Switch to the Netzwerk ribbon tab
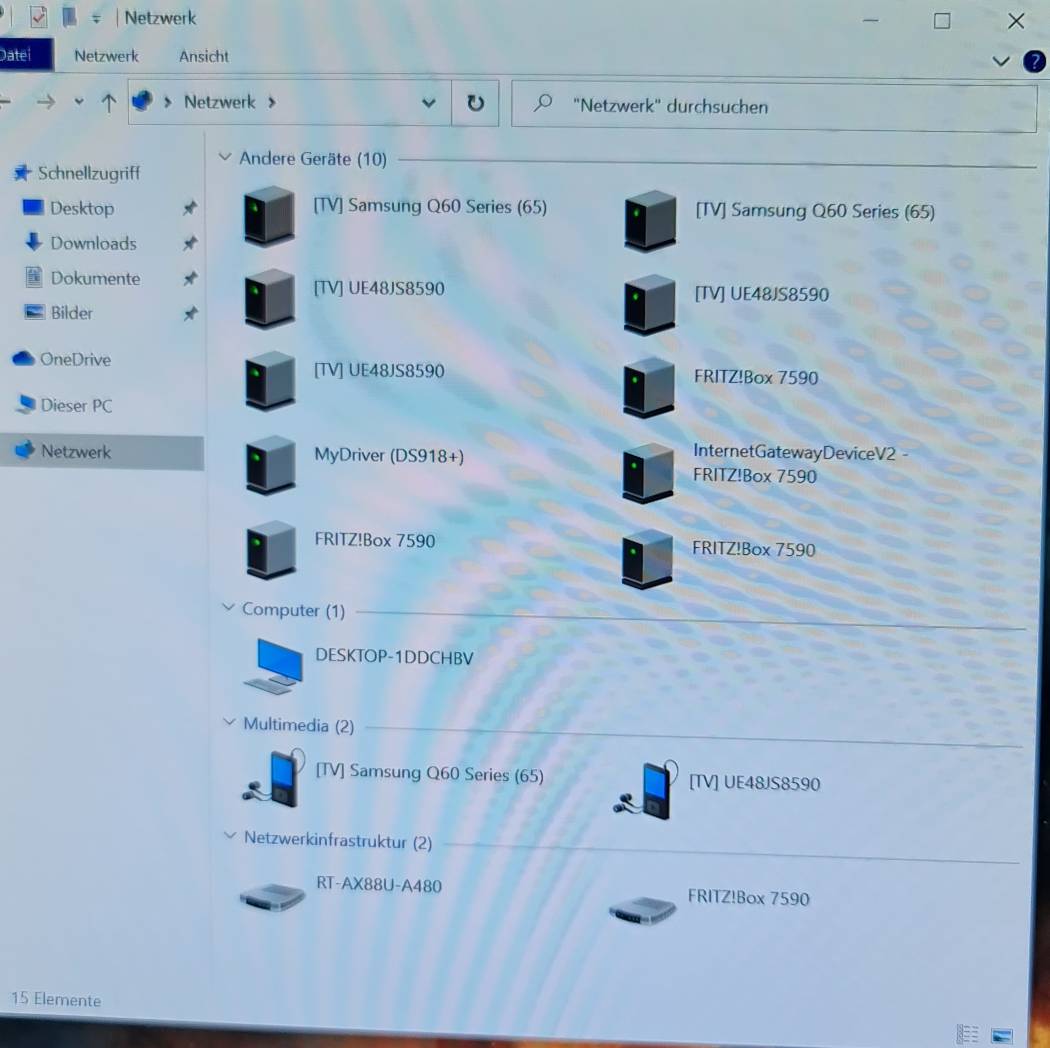 coord(106,57)
